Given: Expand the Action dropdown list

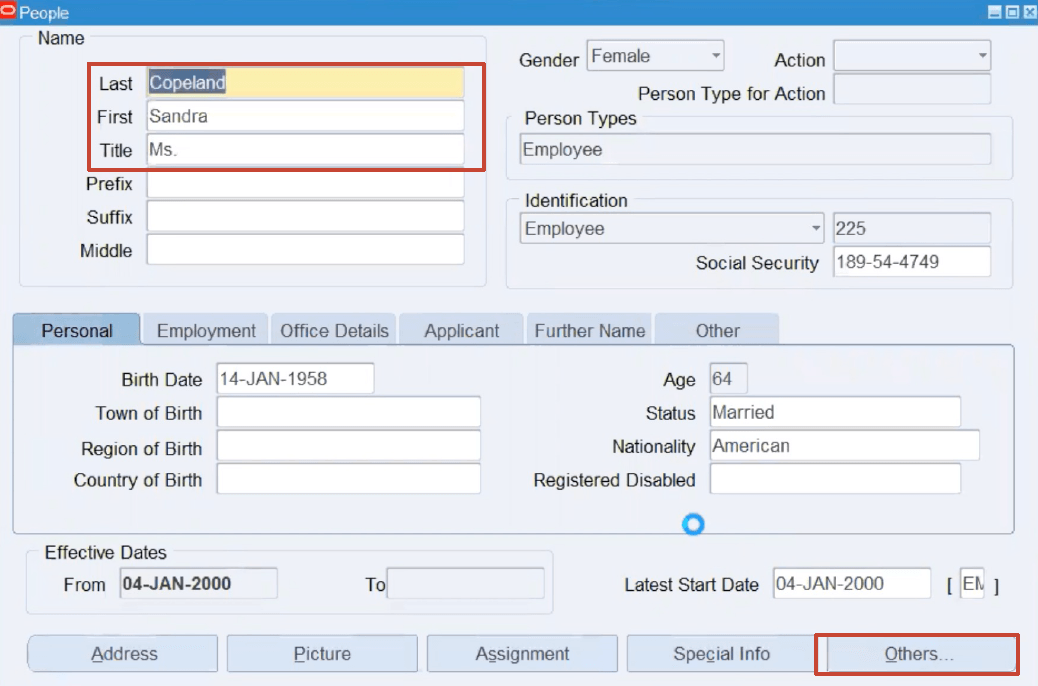Looking at the screenshot, I should tap(982, 56).
